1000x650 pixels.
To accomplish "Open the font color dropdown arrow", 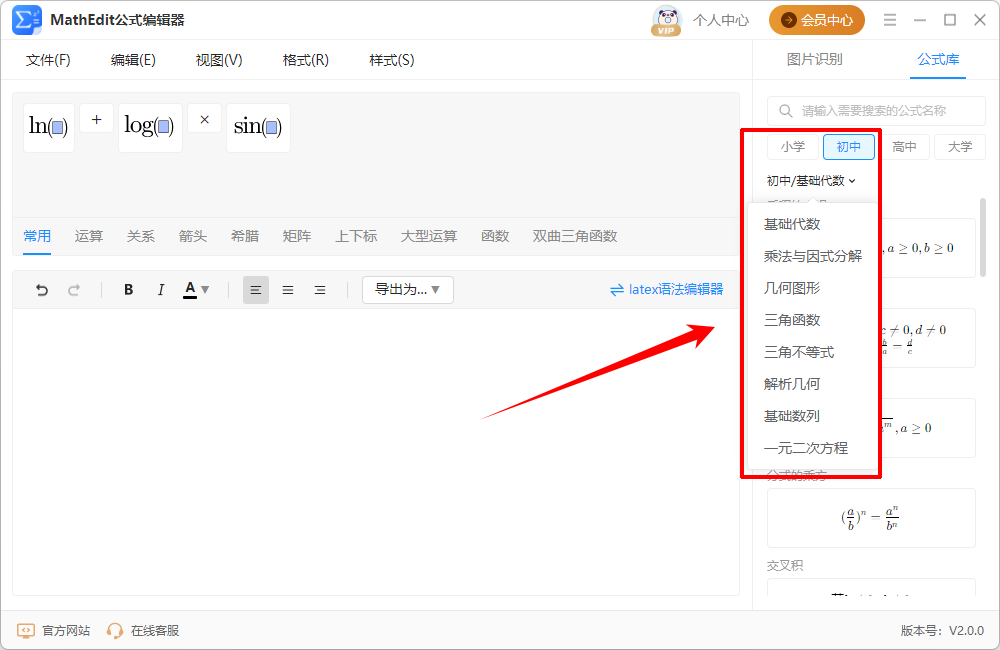I will (x=205, y=290).
